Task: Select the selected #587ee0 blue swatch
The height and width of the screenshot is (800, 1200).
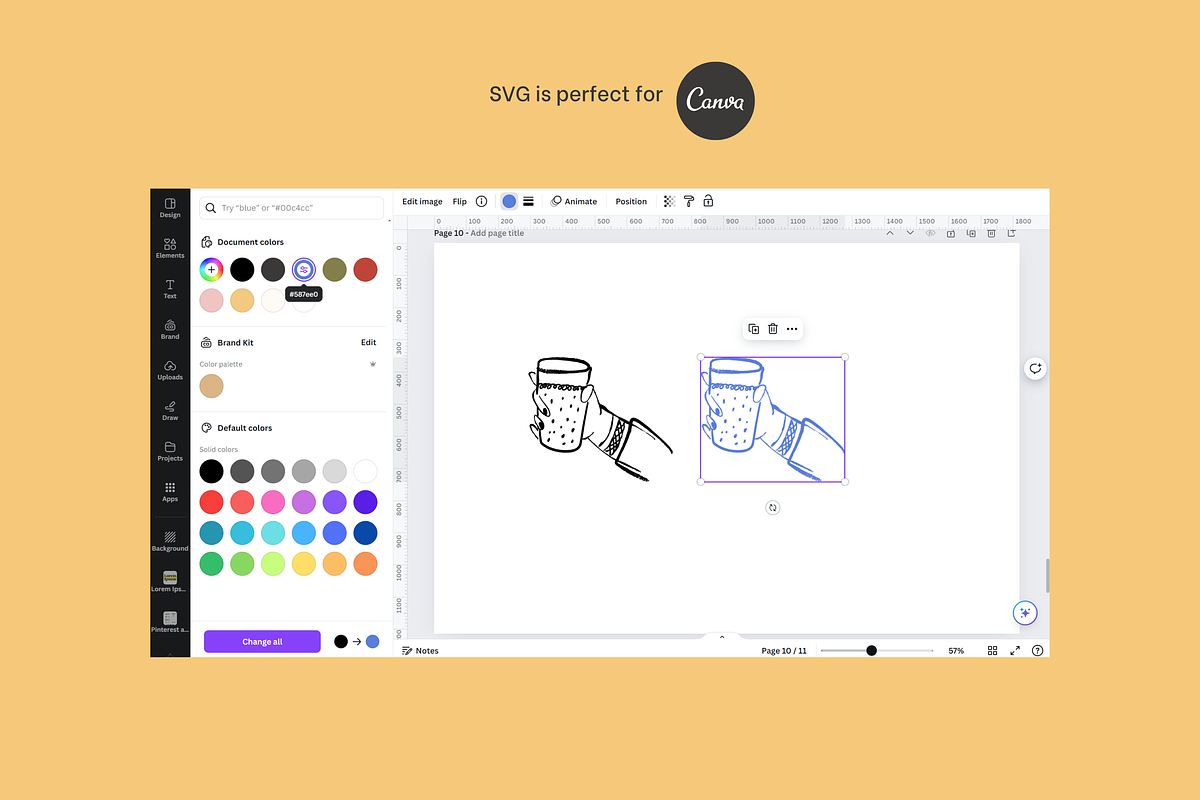Action: (x=303, y=269)
